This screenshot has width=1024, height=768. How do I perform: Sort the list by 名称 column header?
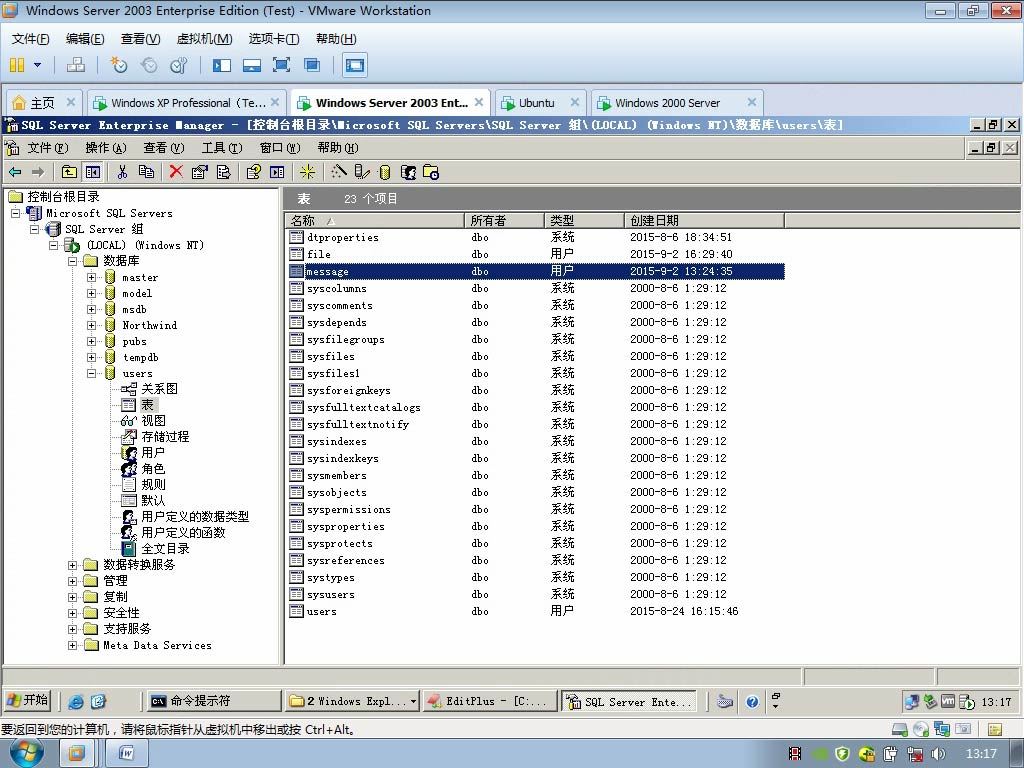coord(376,220)
